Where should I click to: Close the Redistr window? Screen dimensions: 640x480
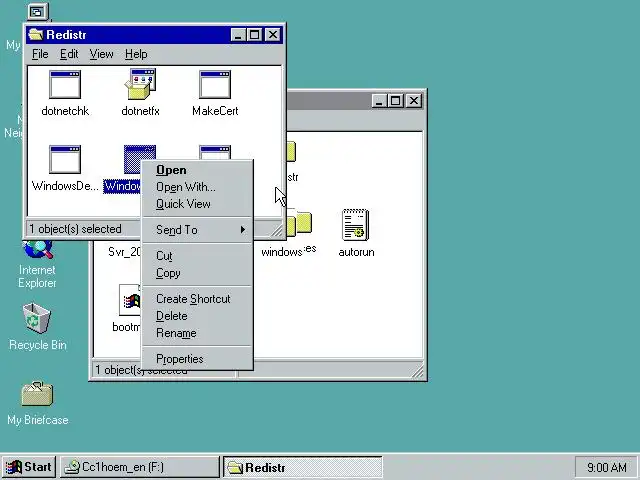click(x=273, y=35)
